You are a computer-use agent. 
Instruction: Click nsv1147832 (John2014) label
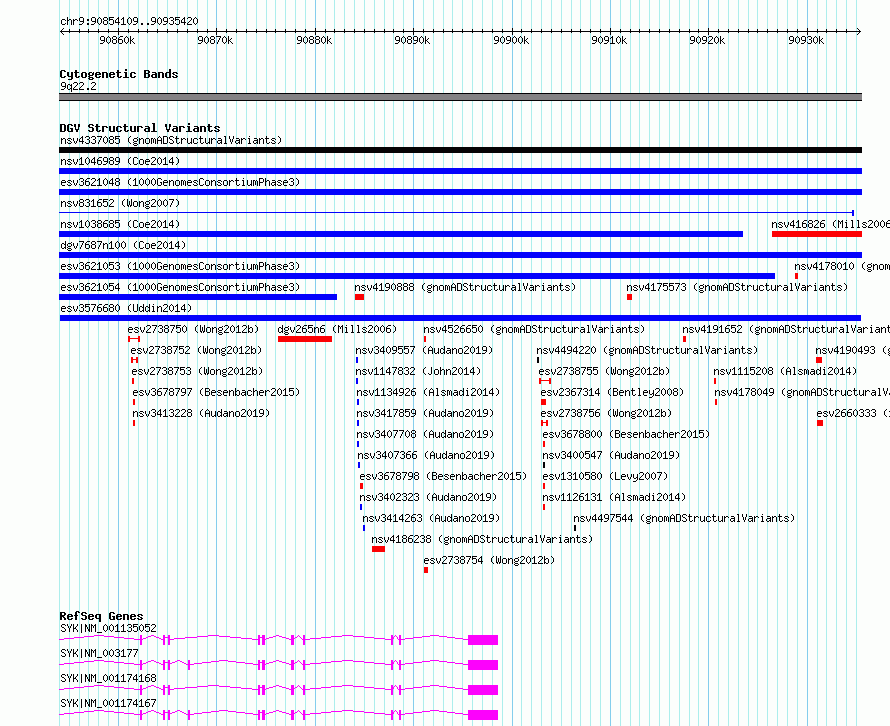pyautogui.click(x=418, y=371)
